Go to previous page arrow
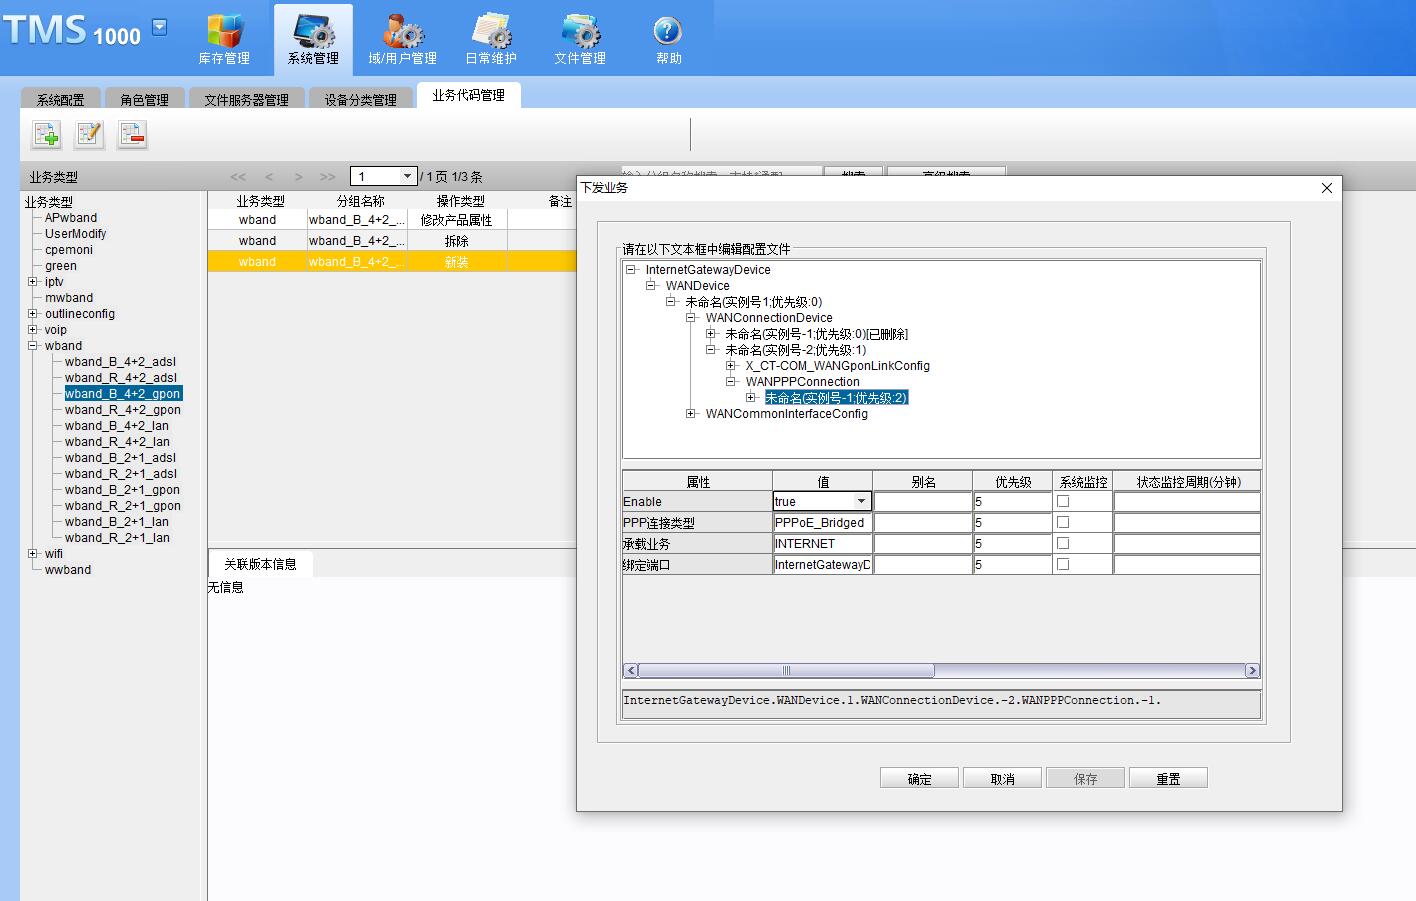This screenshot has width=1416, height=901. point(268,177)
